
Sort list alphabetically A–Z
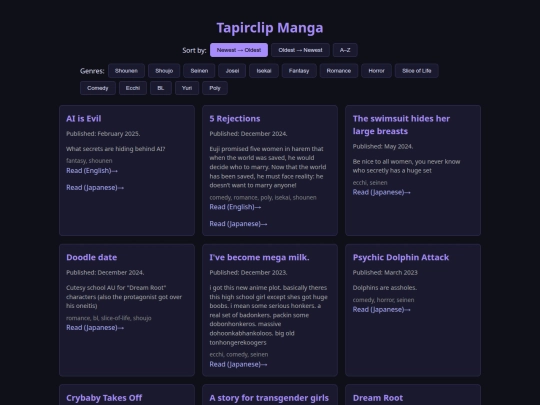click(345, 50)
